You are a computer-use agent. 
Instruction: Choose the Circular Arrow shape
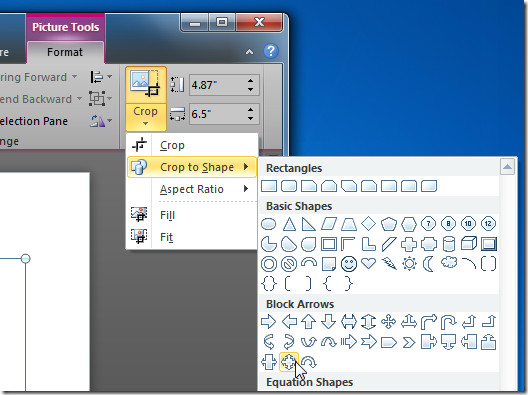[309, 362]
